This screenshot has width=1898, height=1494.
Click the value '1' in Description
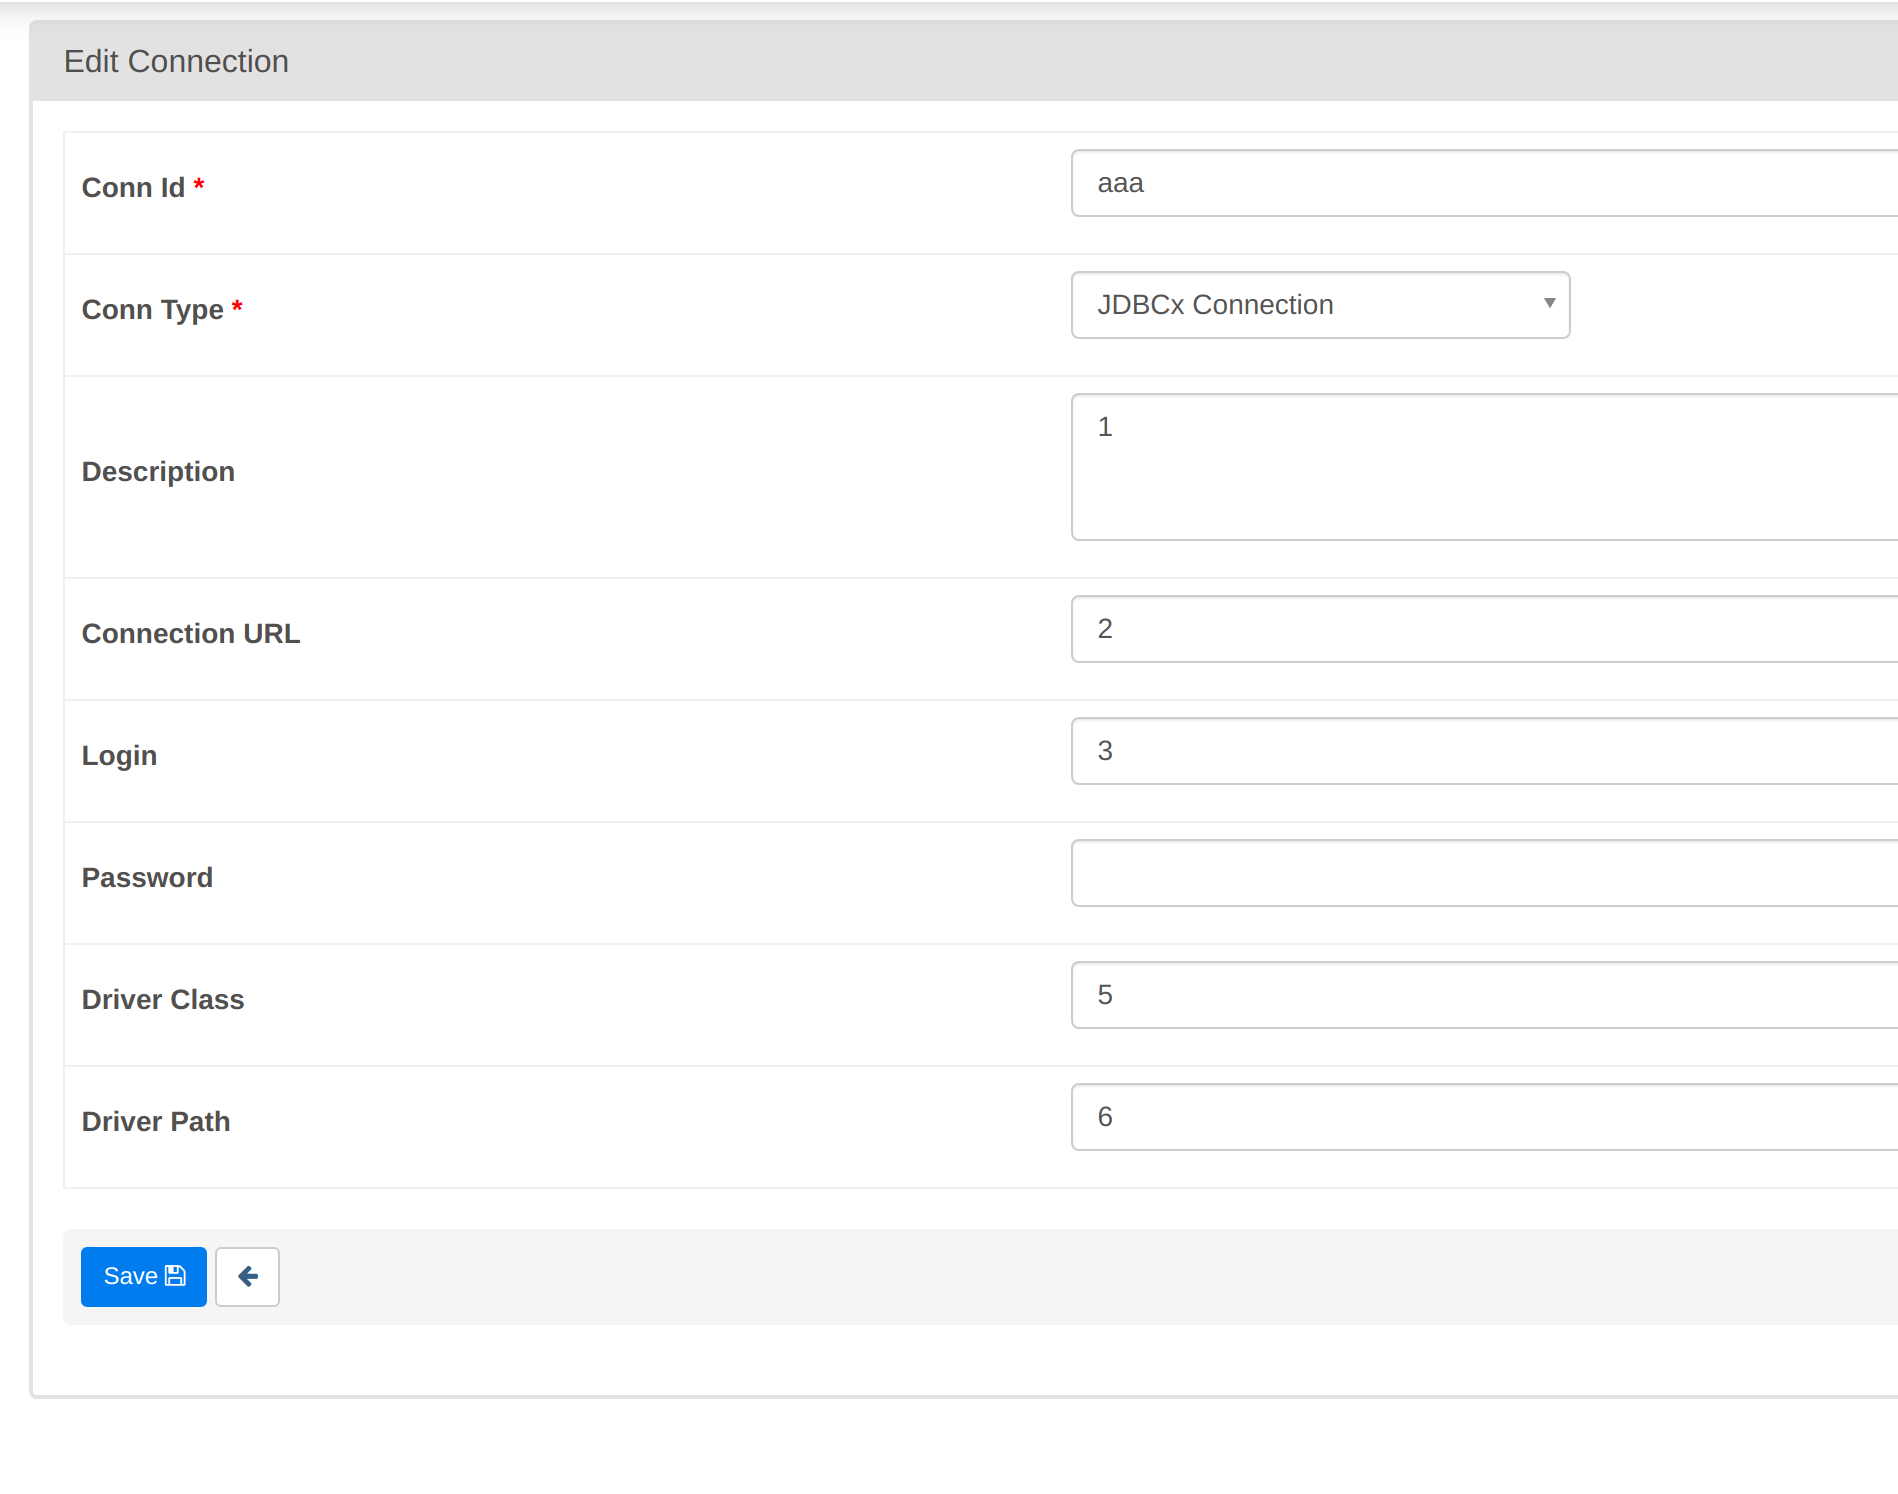(1104, 426)
